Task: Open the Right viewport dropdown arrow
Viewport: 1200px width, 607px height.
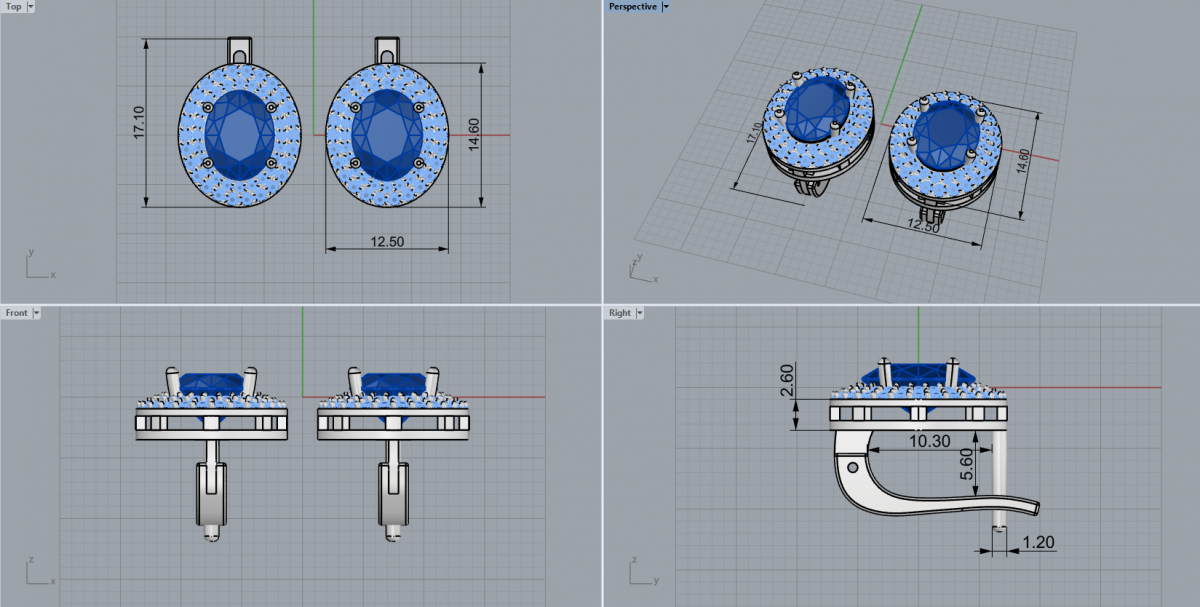Action: [x=639, y=313]
